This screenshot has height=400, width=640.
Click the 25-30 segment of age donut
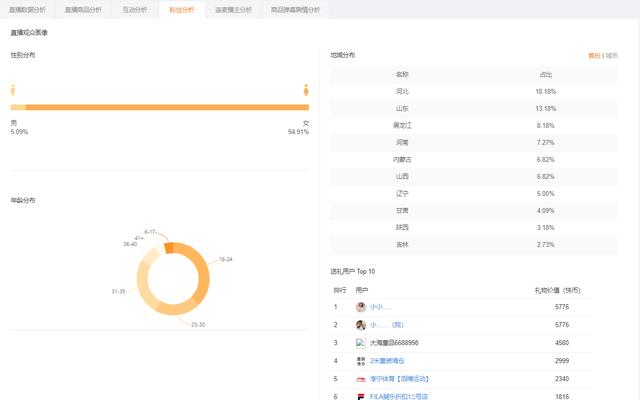click(x=176, y=308)
